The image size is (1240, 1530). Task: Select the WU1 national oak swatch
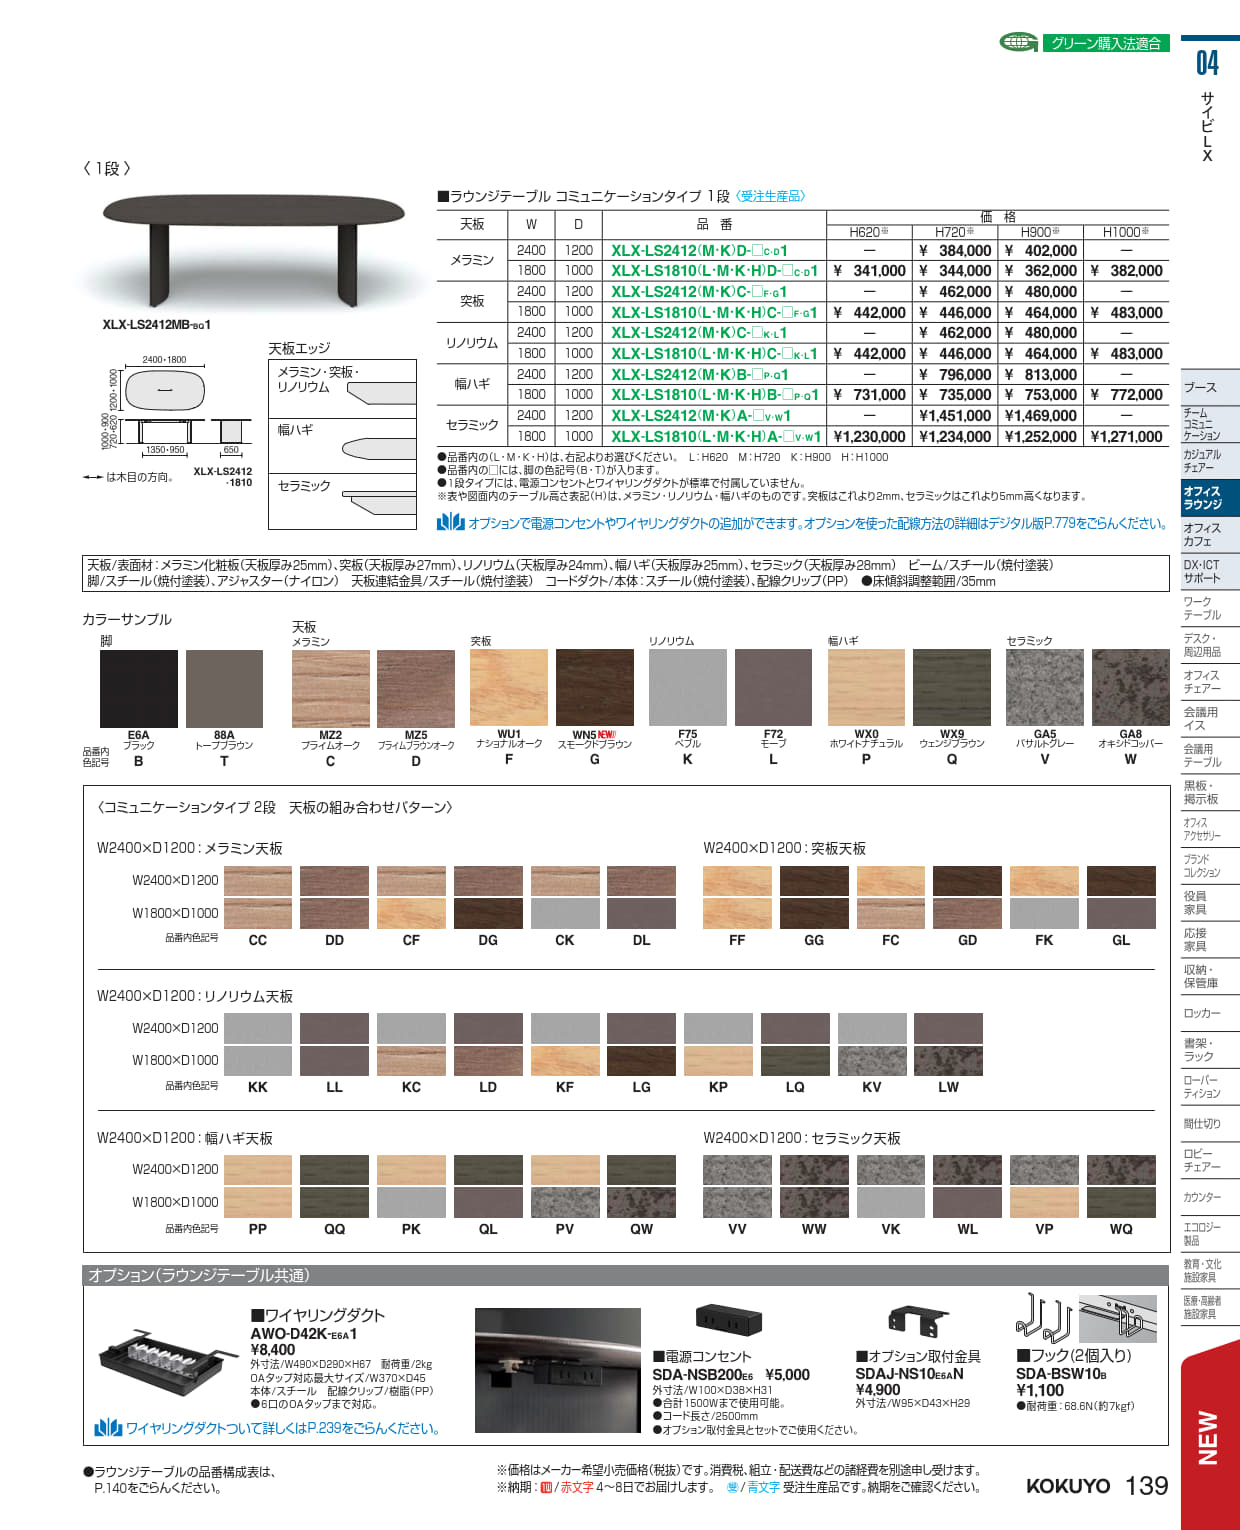509,688
